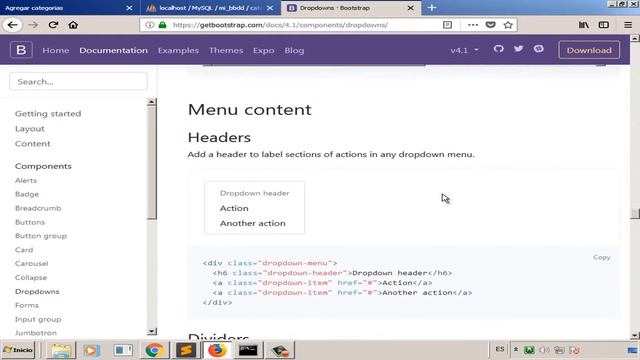The height and width of the screenshot is (360, 640).
Task: Open Bootstrap GitHub icon link
Action: [498, 49]
